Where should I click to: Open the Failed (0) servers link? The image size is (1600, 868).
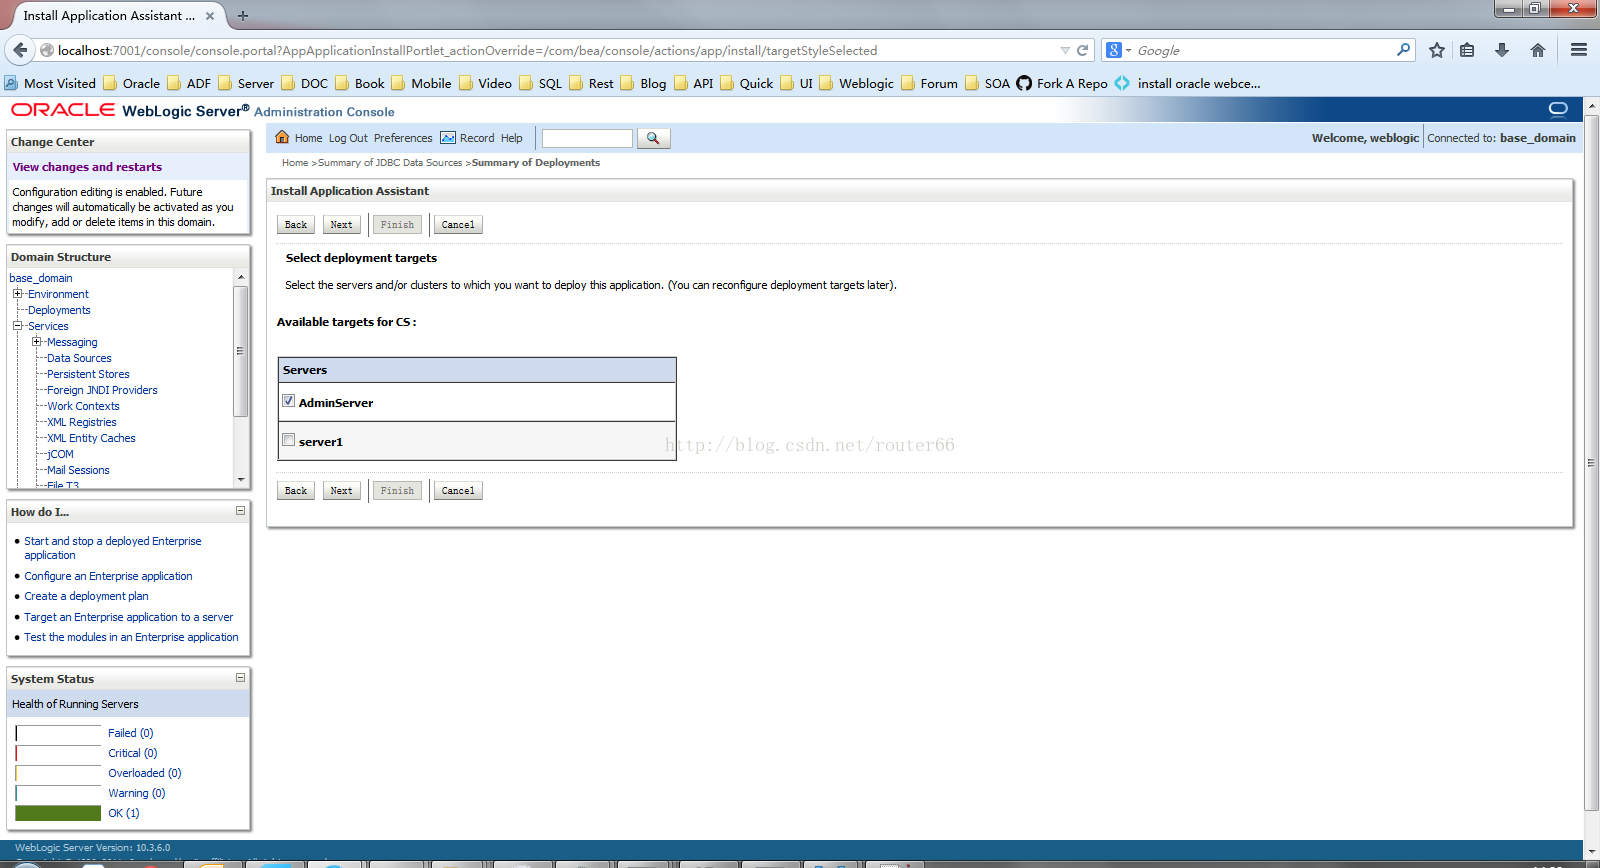click(131, 733)
